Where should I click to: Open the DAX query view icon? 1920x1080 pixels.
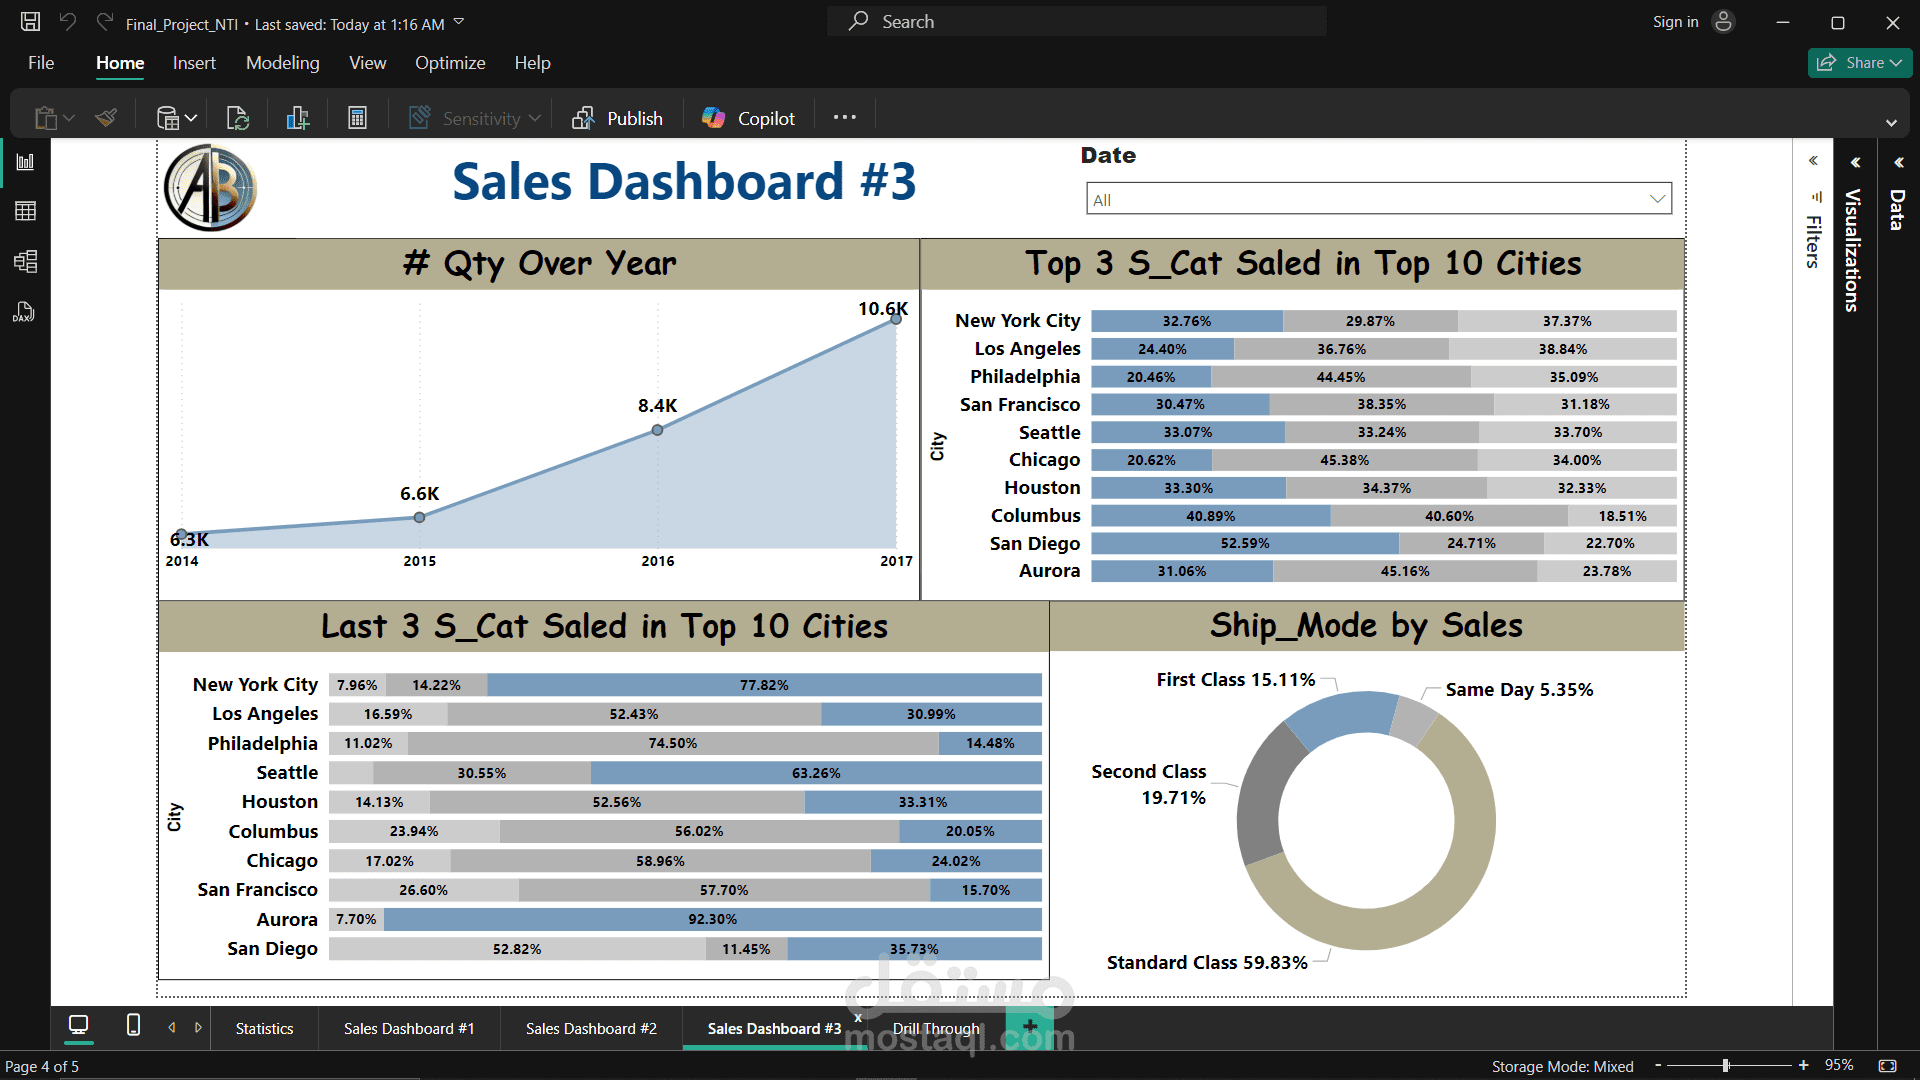pyautogui.click(x=25, y=313)
